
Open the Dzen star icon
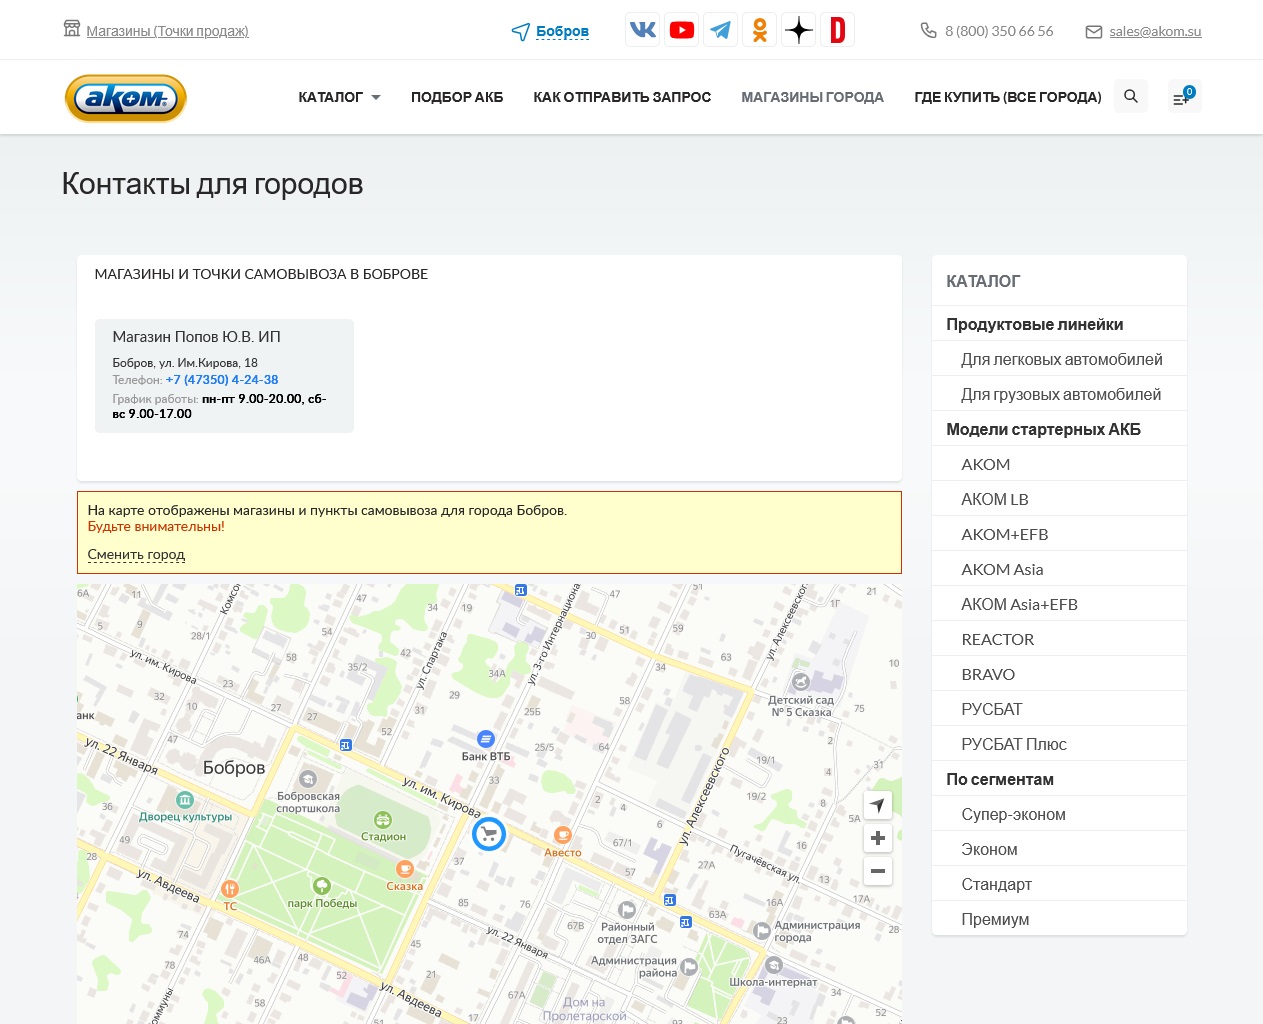click(799, 30)
